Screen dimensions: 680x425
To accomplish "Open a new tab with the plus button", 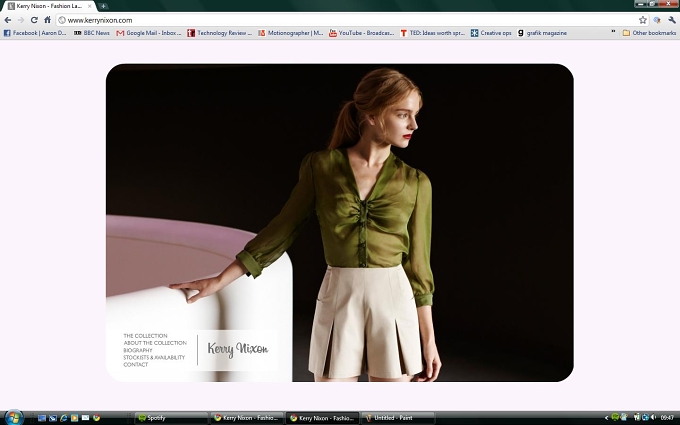I will point(103,6).
